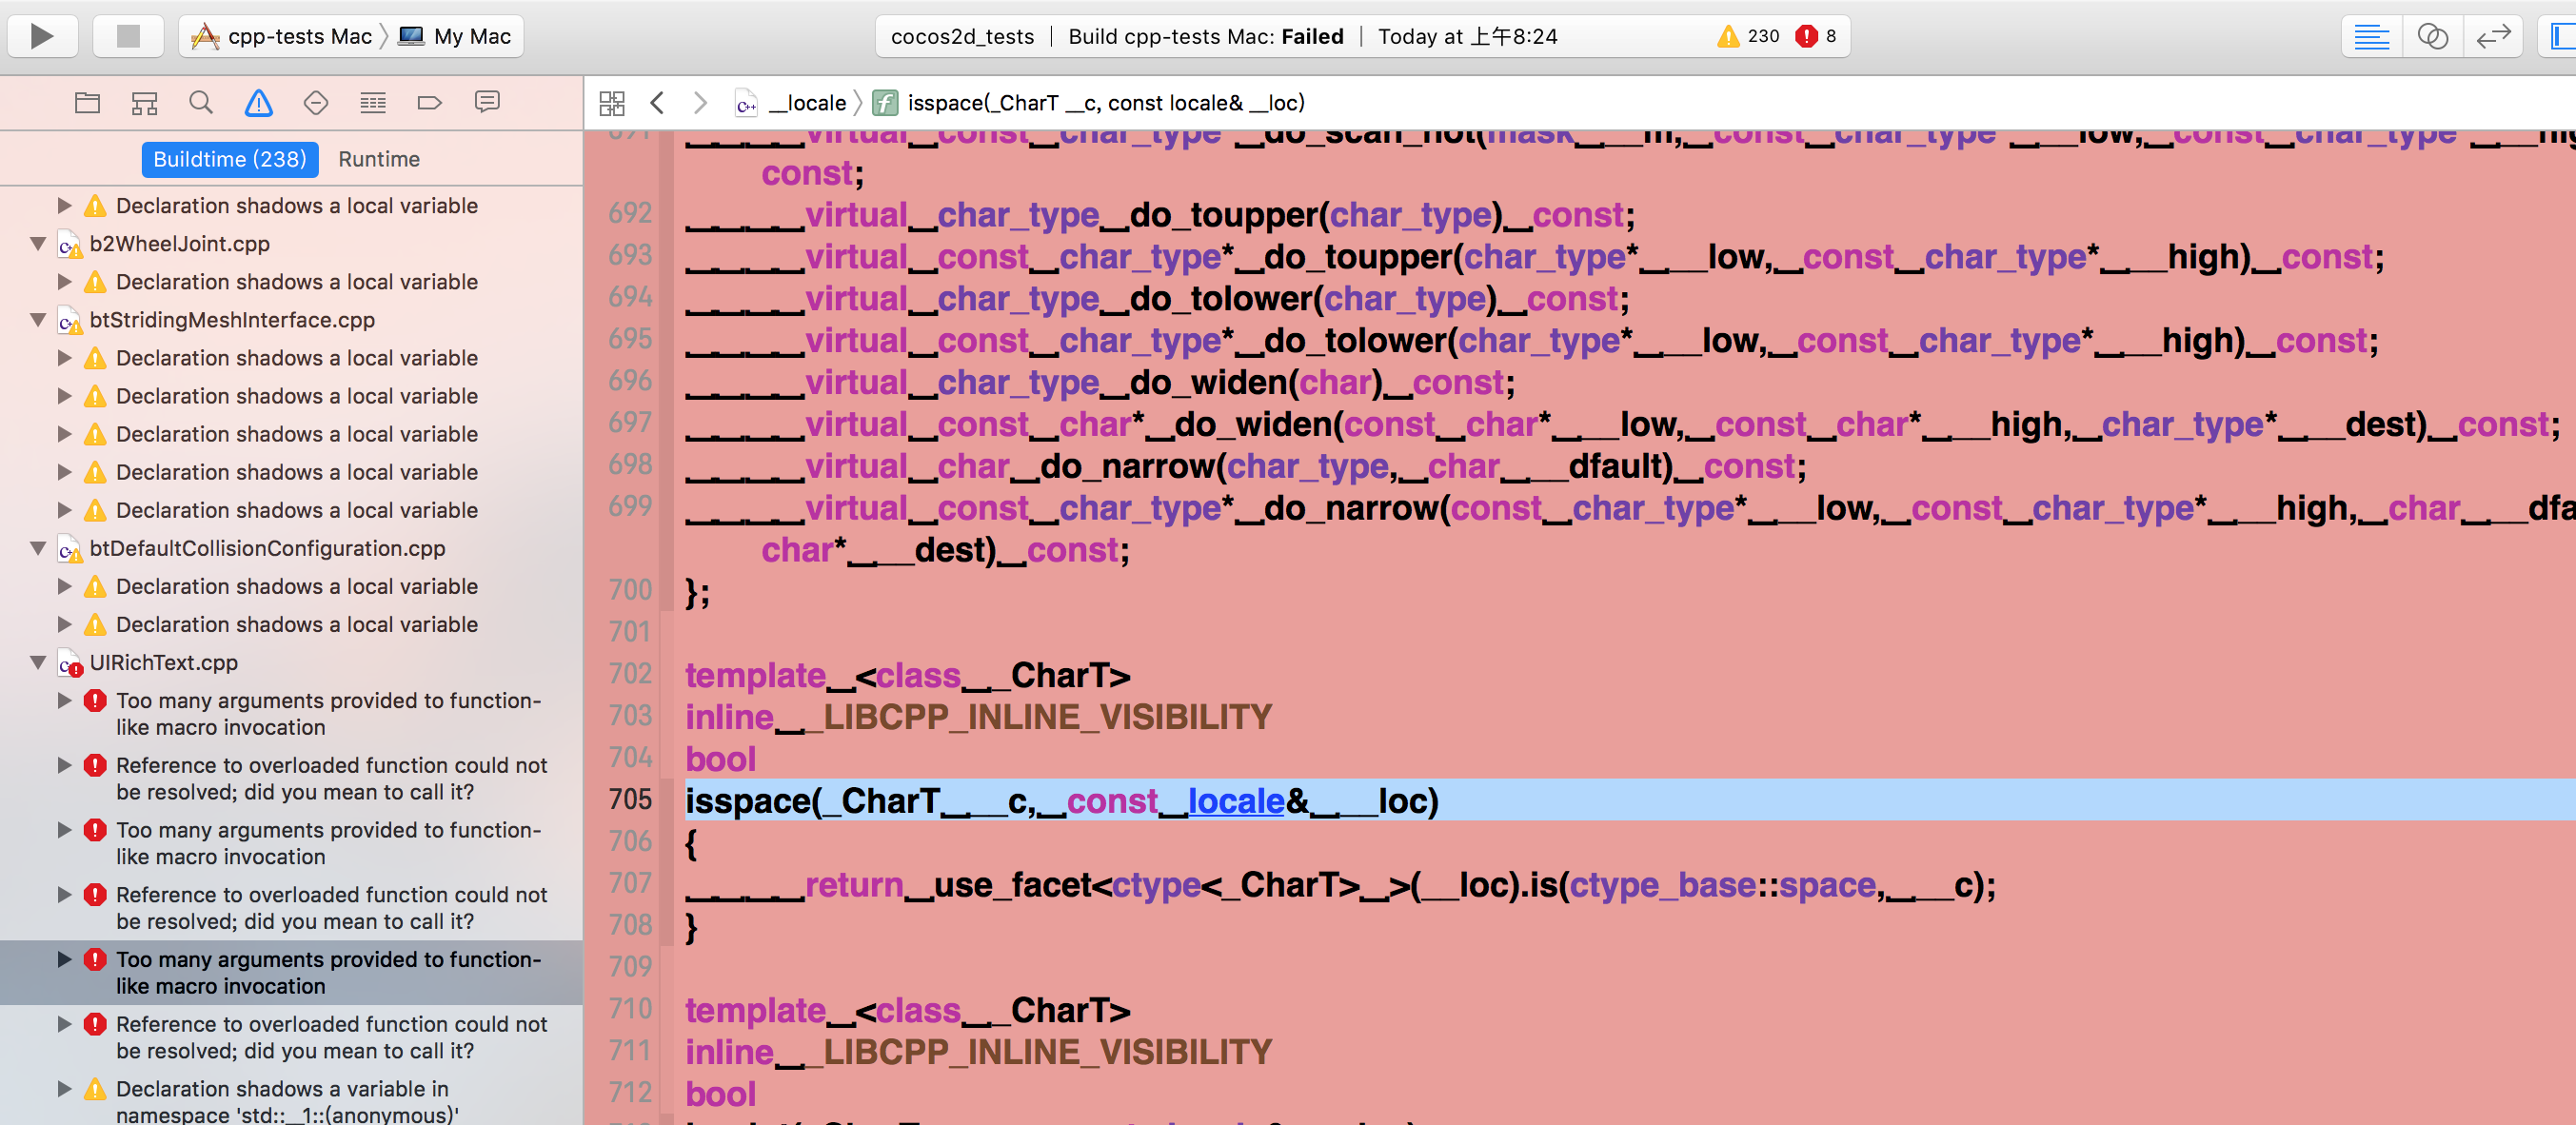Screen dimensions: 2576x1125
Task: Show the Standard editor mode
Action: click(2371, 37)
